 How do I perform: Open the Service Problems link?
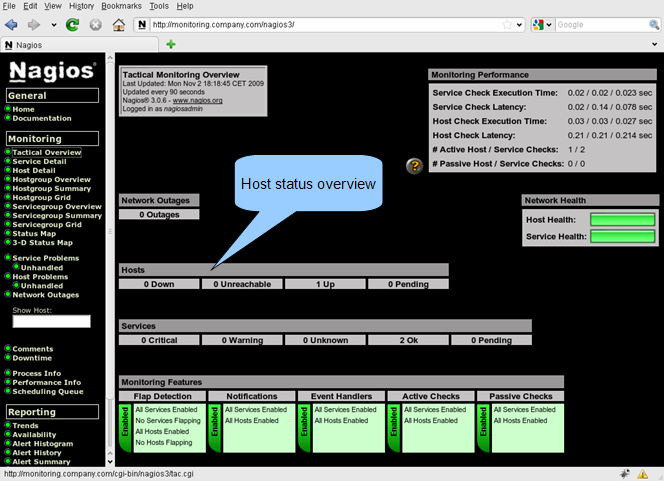tap(46, 258)
